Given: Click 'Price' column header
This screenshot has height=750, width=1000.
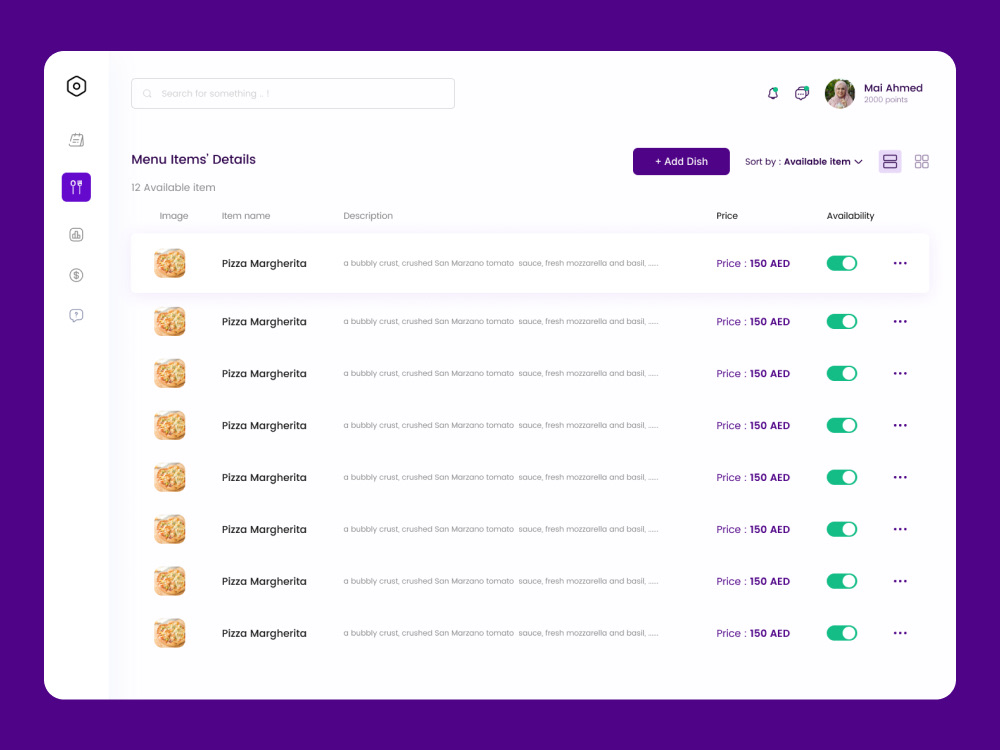Looking at the screenshot, I should 726,216.
